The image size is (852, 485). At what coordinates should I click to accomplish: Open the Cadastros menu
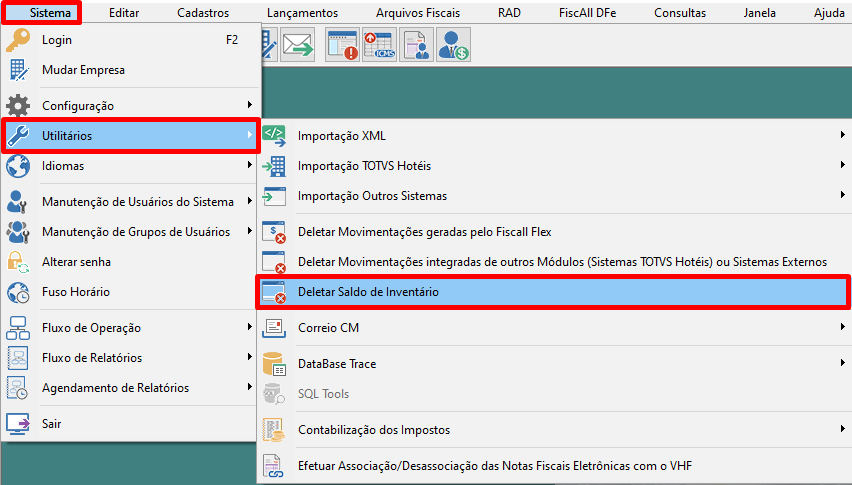(x=203, y=12)
